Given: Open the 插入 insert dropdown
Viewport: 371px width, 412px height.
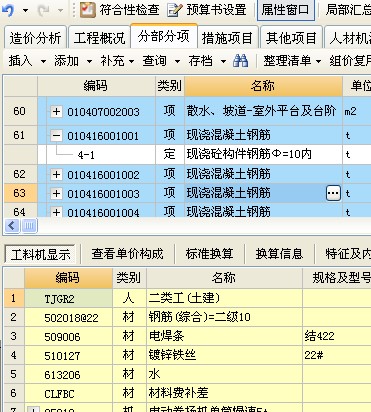Looking at the screenshot, I should pyautogui.click(x=27, y=61).
